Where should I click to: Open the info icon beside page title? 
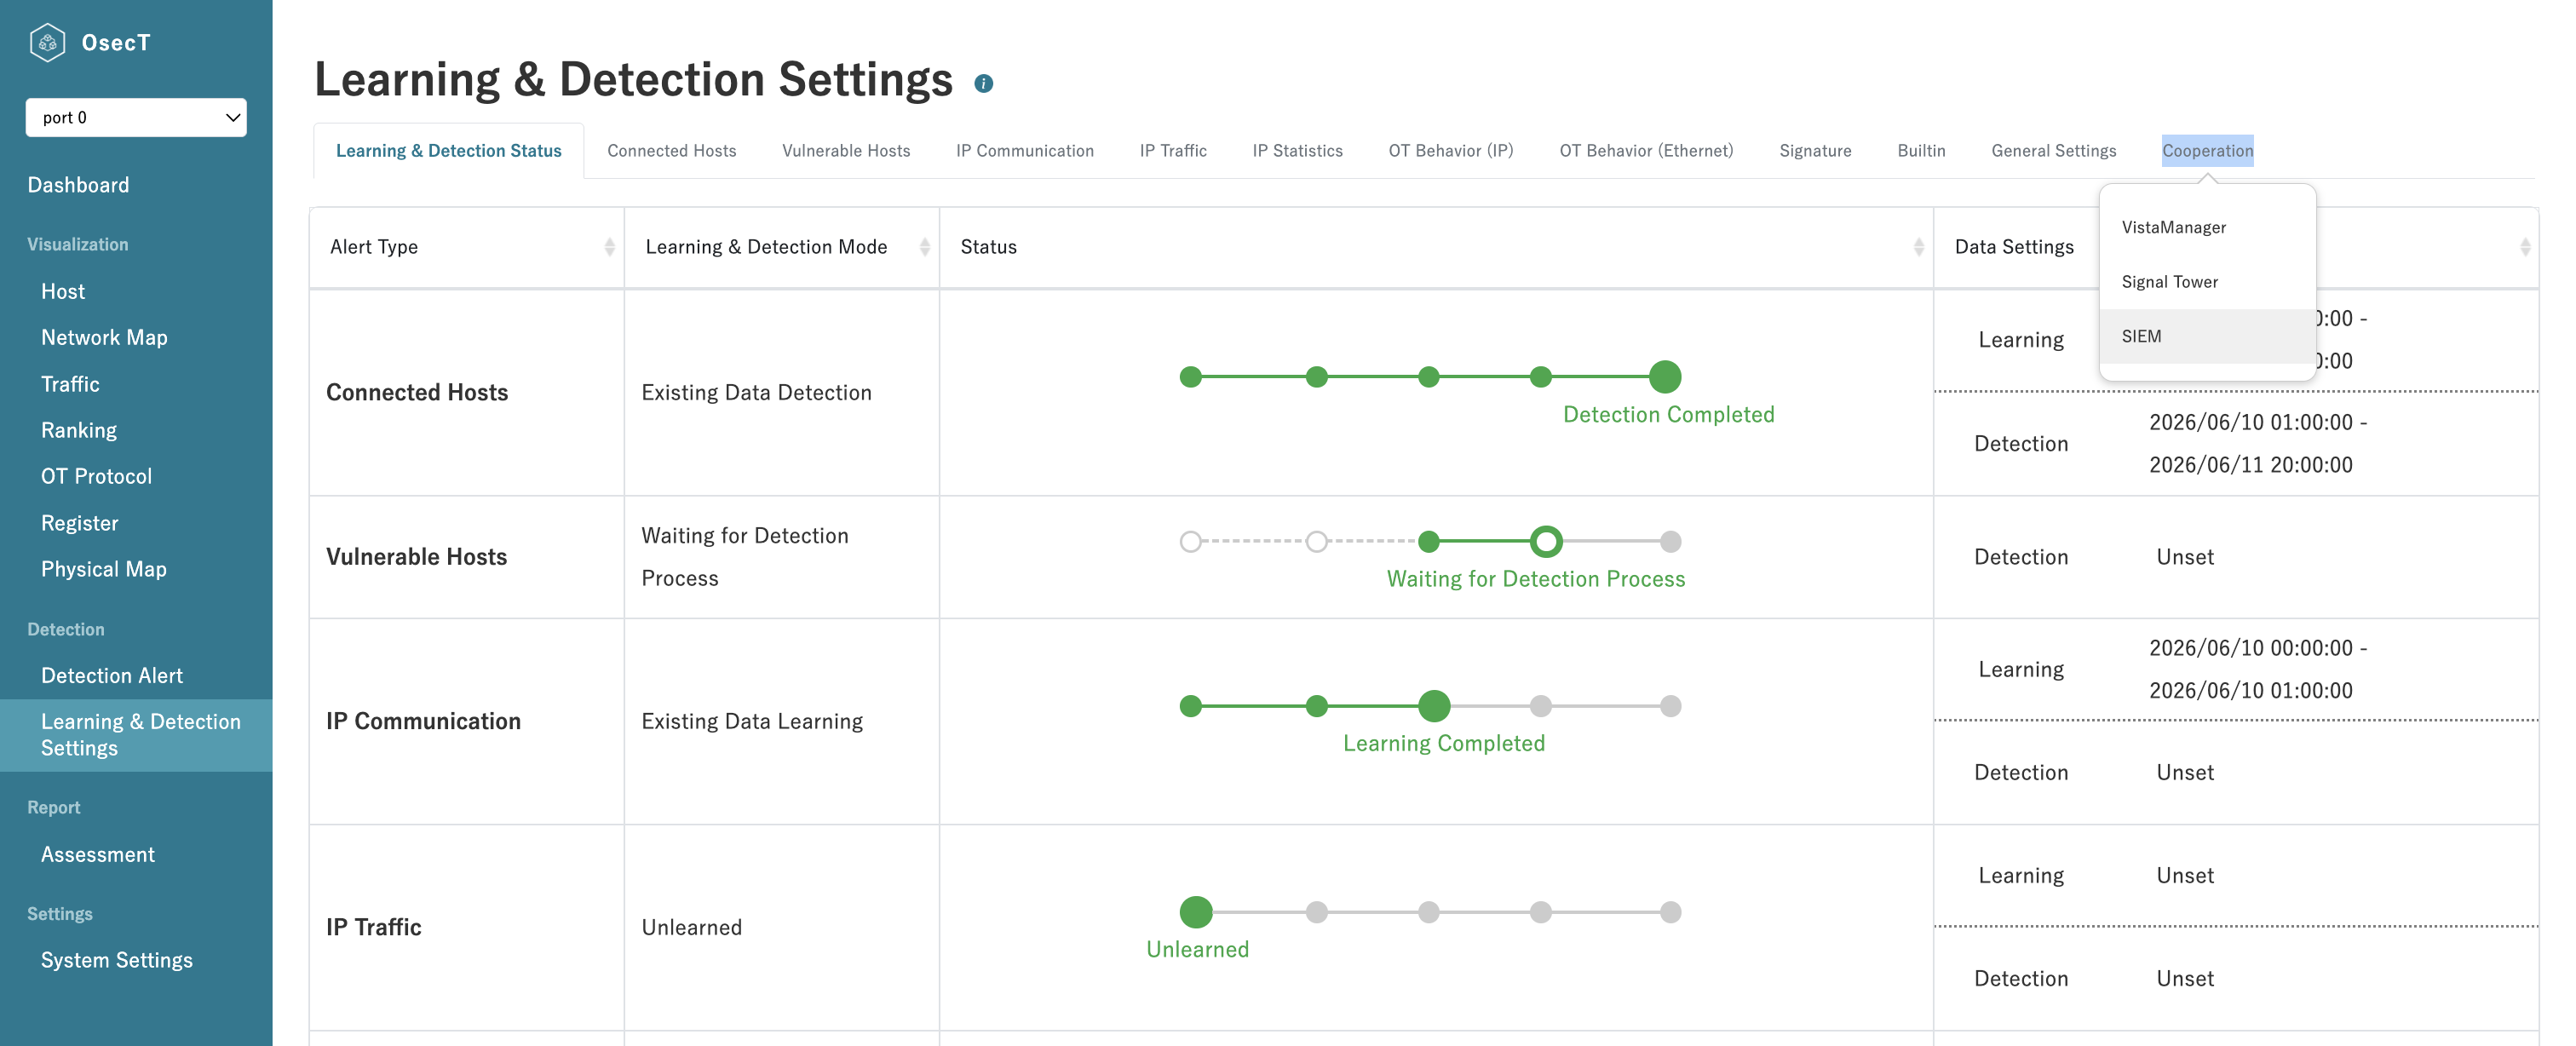click(x=983, y=84)
